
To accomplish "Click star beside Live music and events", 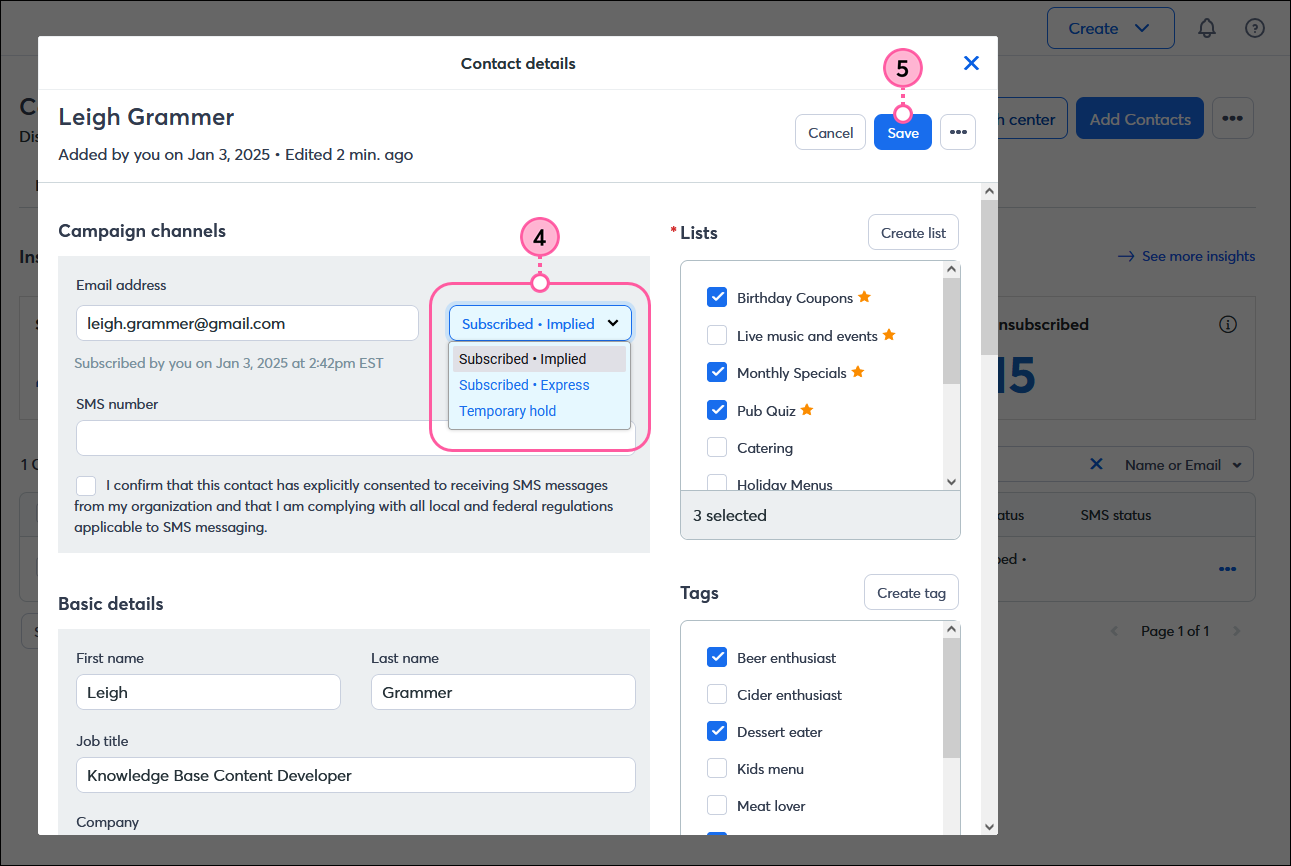I will click(x=888, y=335).
